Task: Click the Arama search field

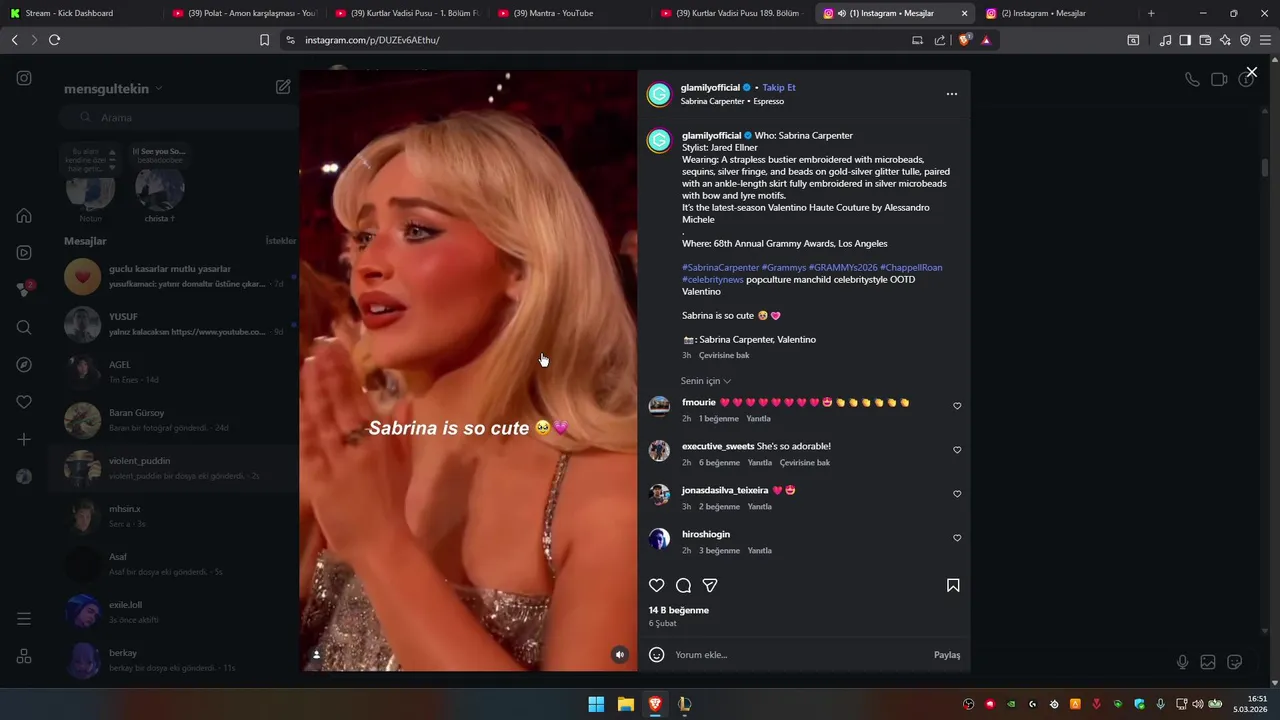Action: click(x=180, y=117)
